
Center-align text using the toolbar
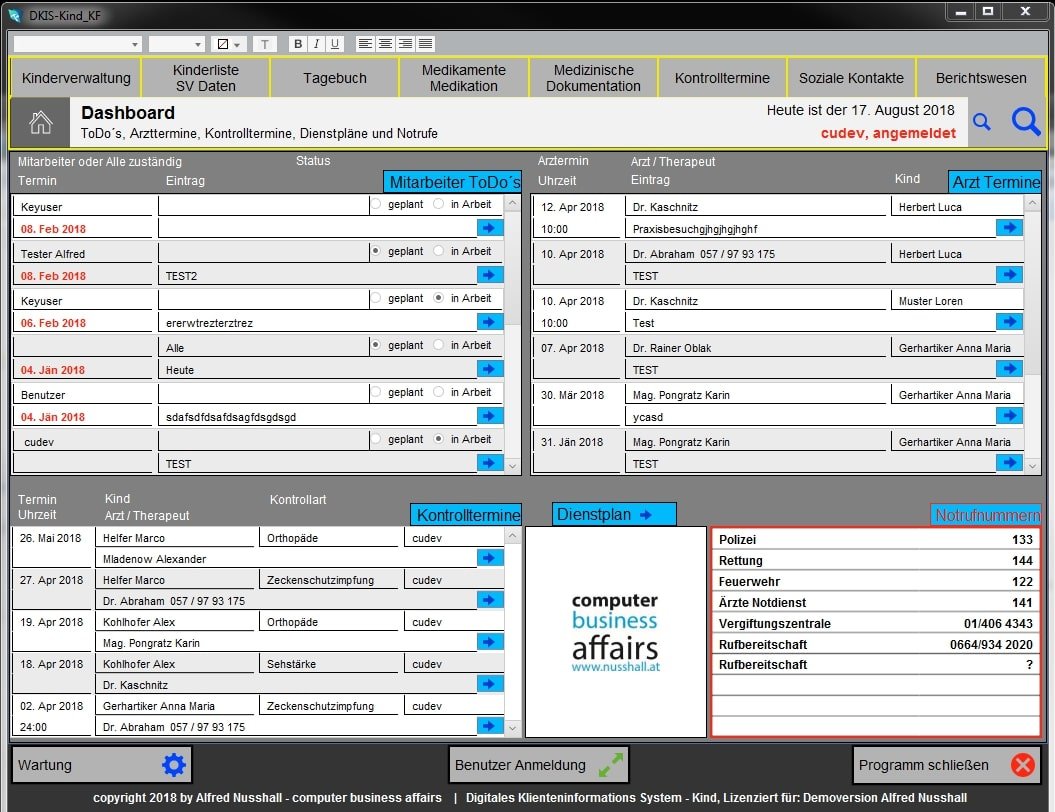[385, 44]
